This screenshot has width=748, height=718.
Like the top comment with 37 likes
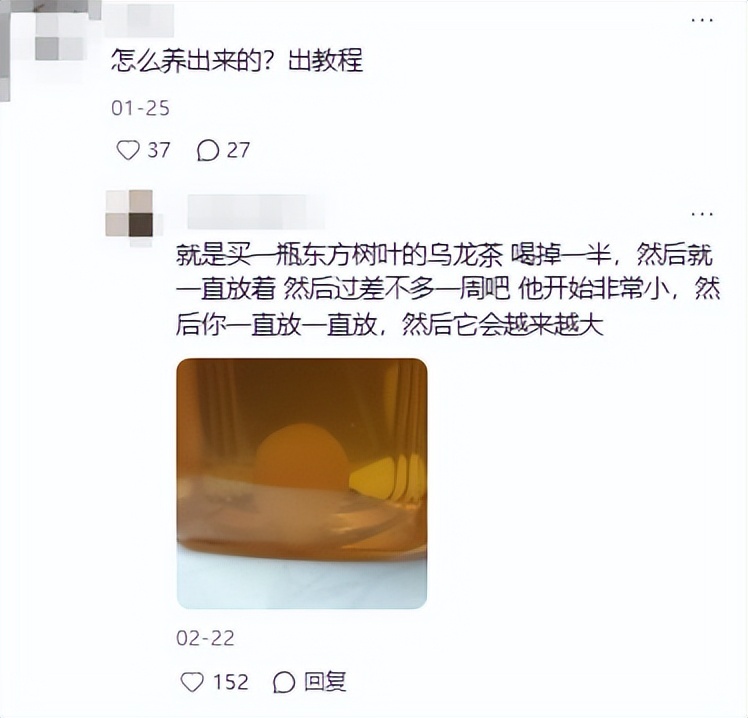tap(128, 151)
